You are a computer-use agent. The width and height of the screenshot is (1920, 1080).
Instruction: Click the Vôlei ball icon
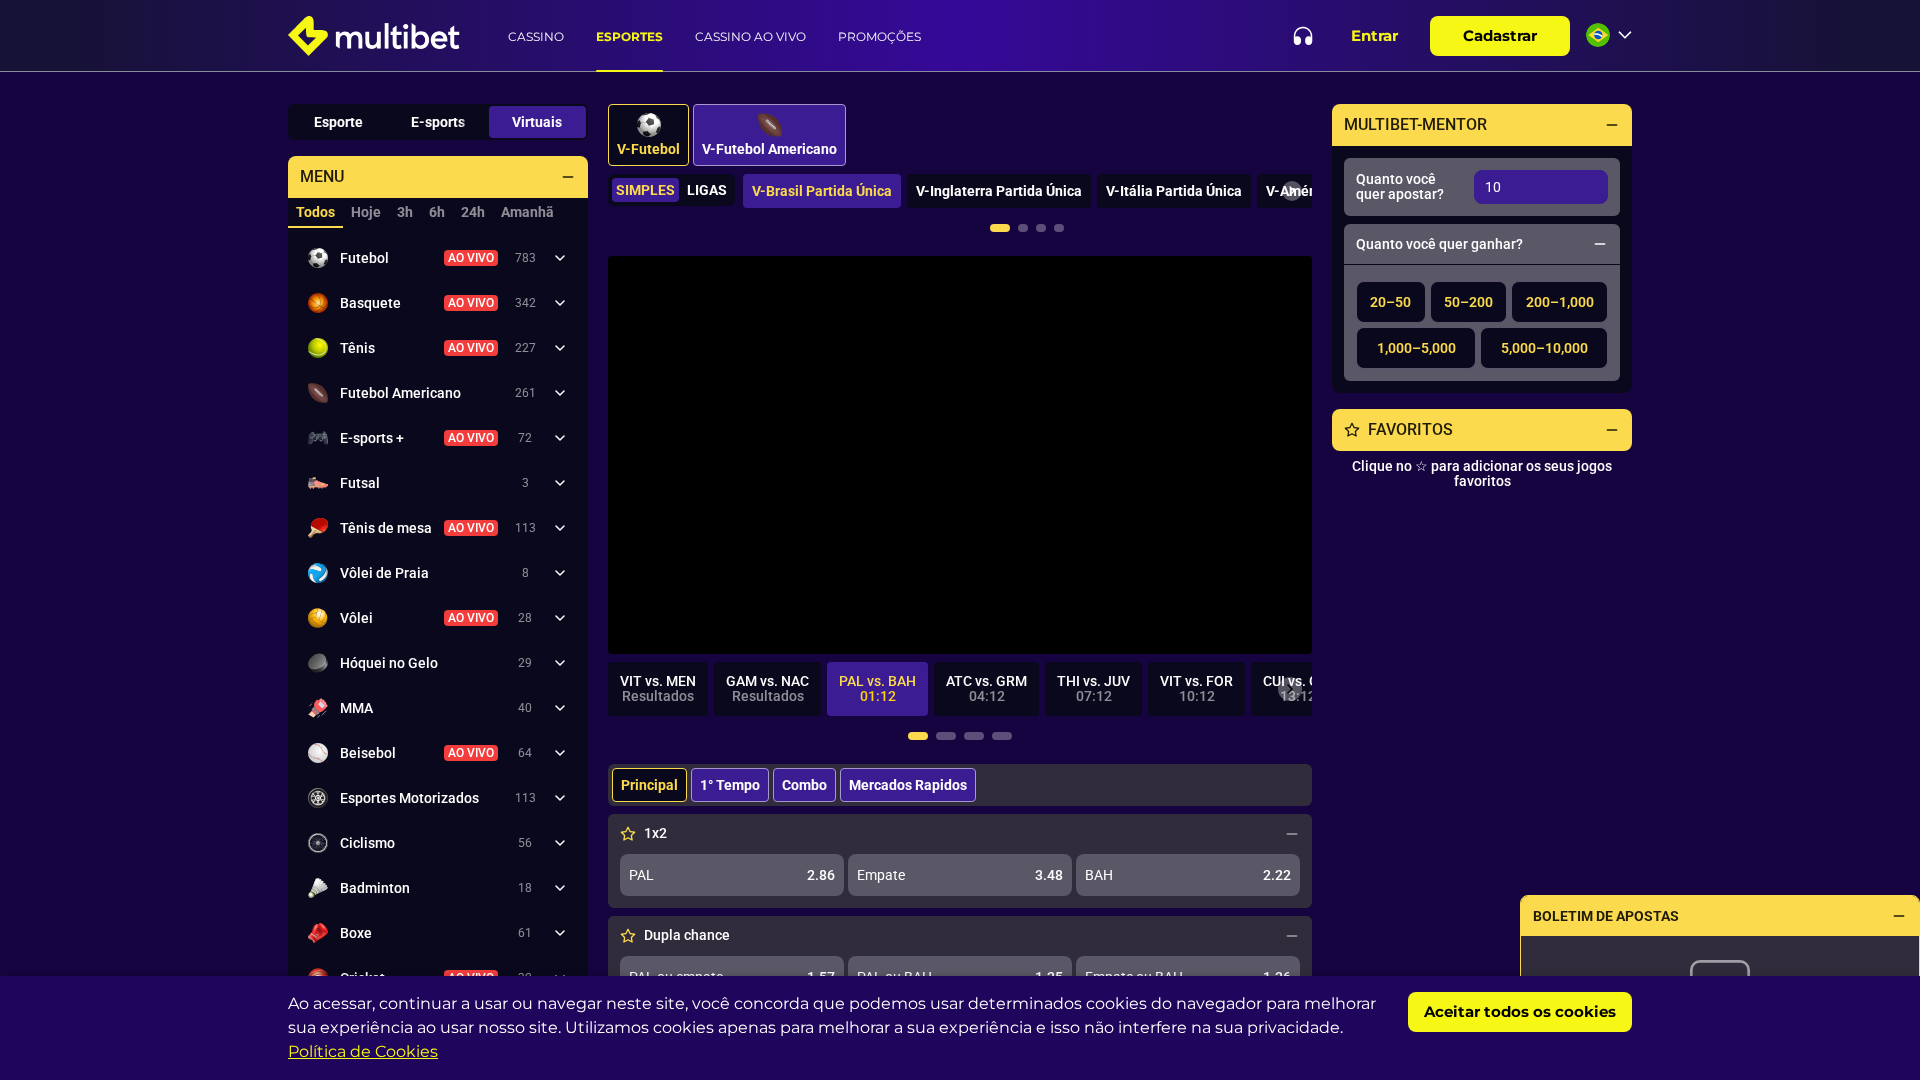pyautogui.click(x=318, y=618)
